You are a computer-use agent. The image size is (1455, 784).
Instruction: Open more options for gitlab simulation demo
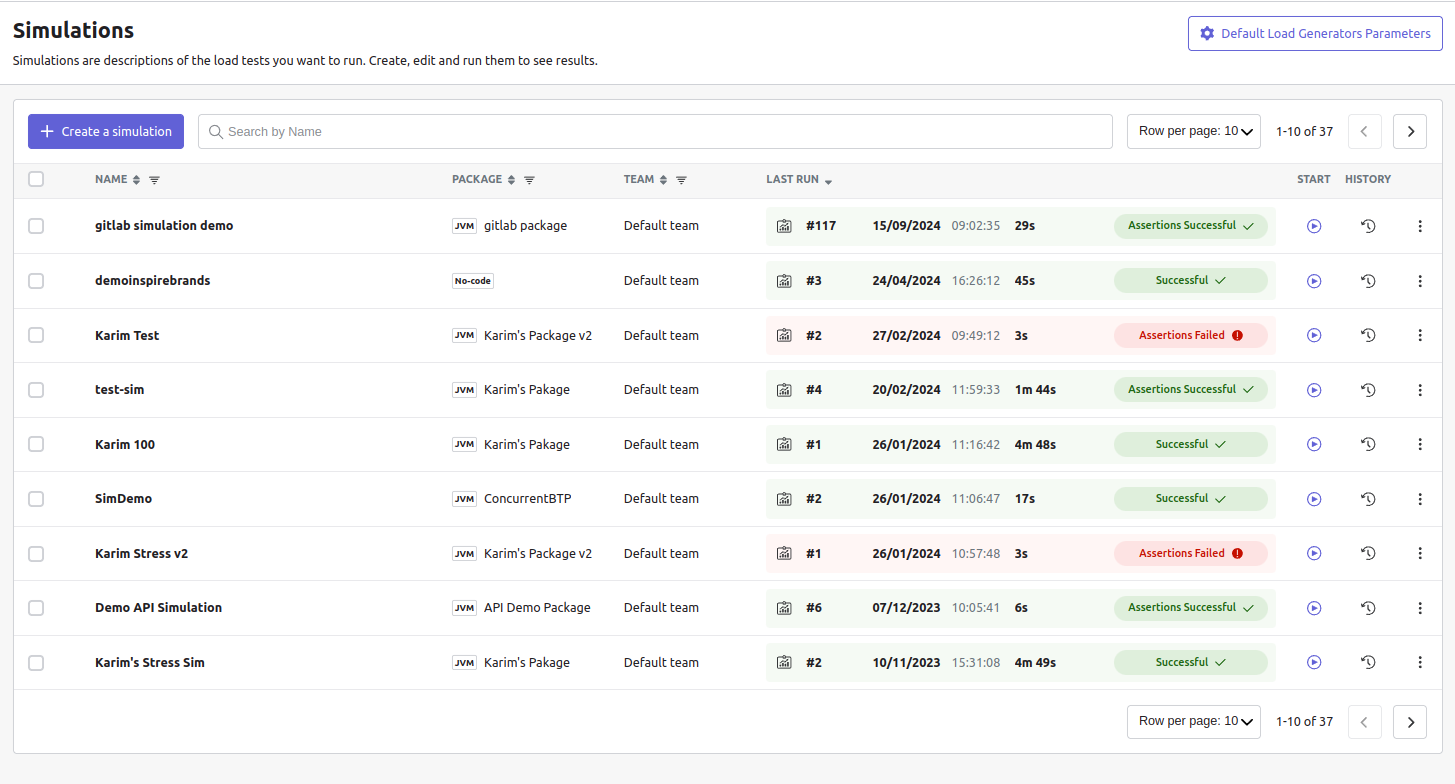pos(1420,226)
